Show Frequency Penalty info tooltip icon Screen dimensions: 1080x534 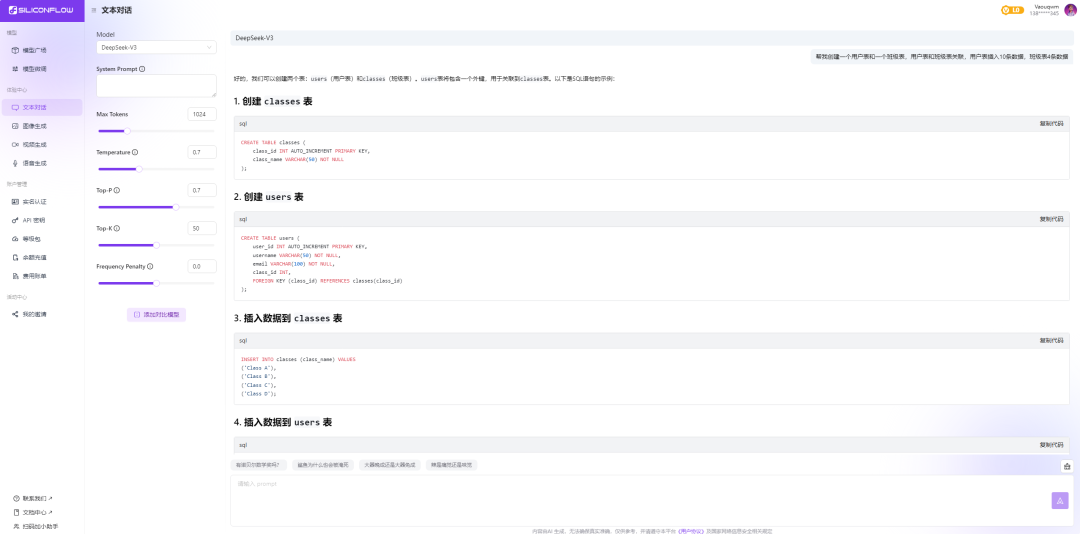click(x=150, y=266)
